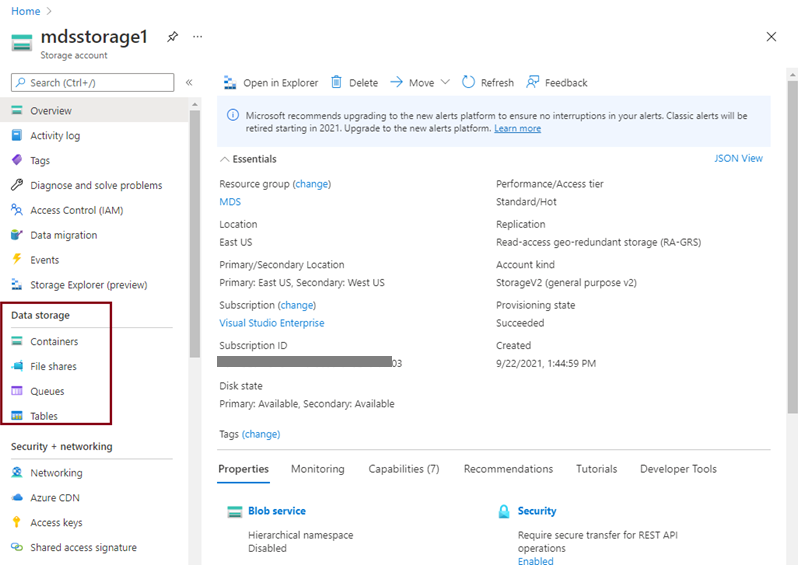Click the Shared access signature icon
Screen dimensions: 798x565
(17, 547)
